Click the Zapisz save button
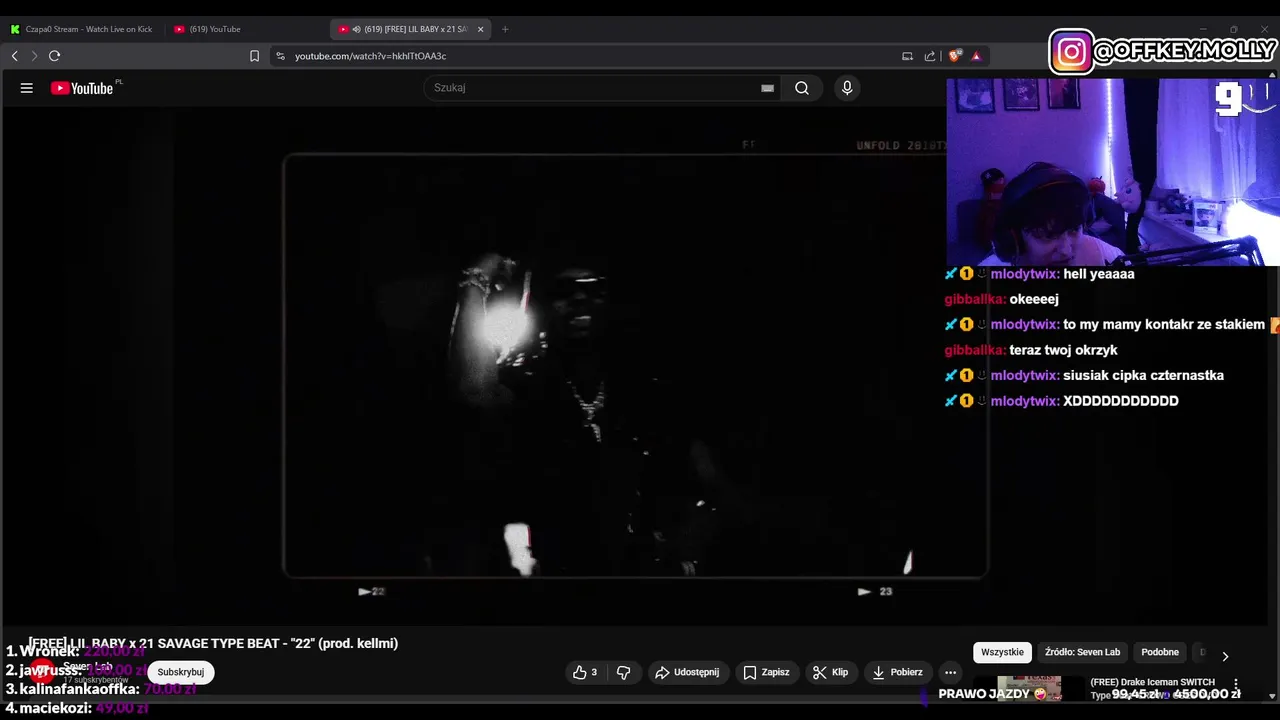1280x720 pixels. click(767, 672)
